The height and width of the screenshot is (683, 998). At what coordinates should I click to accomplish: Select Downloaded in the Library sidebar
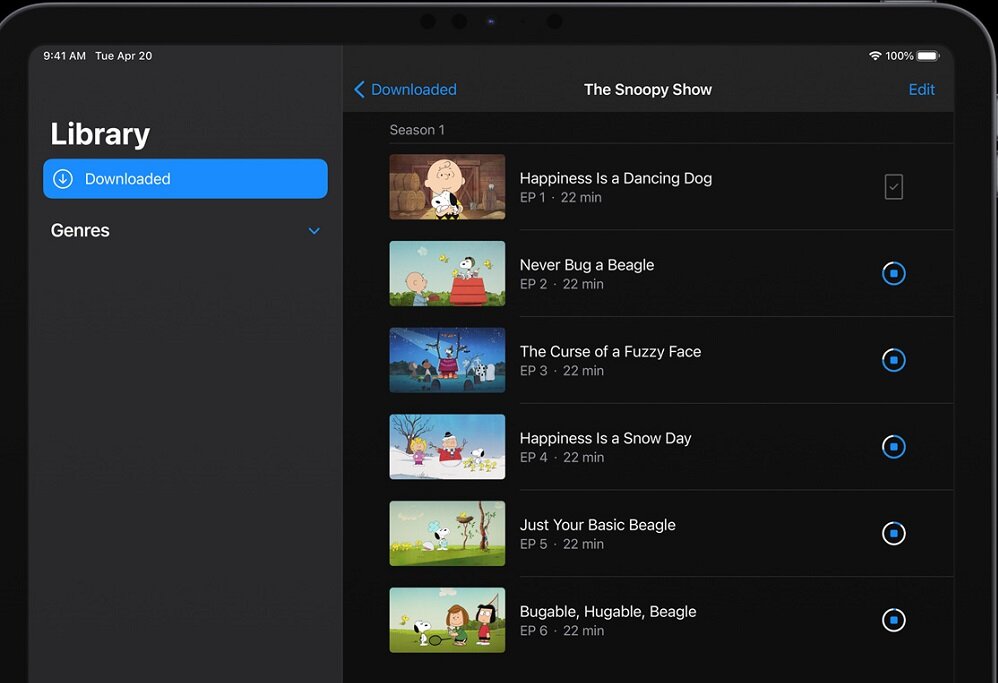tap(185, 179)
